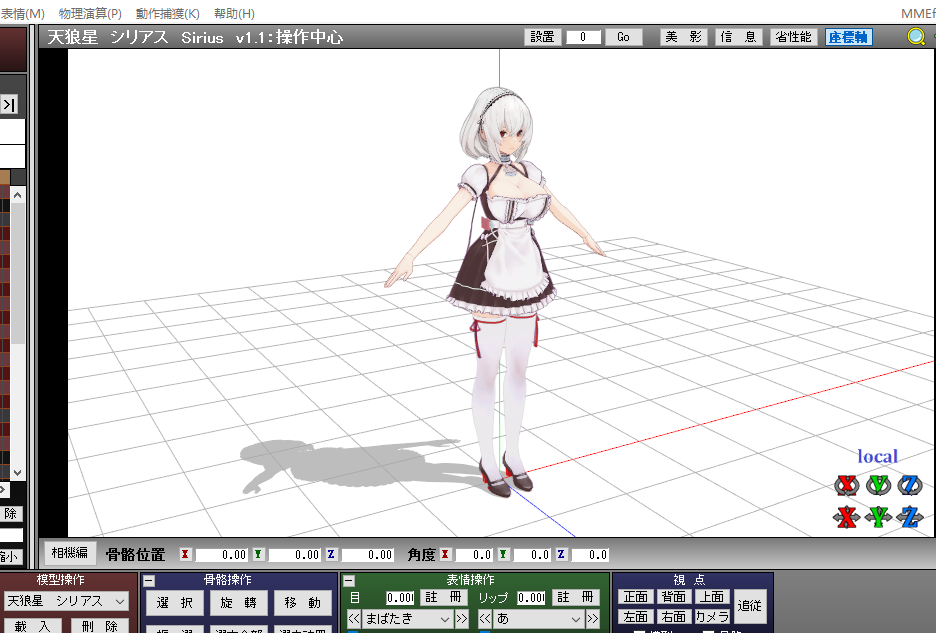Click the red X-axis move icon

pyautogui.click(x=848, y=517)
